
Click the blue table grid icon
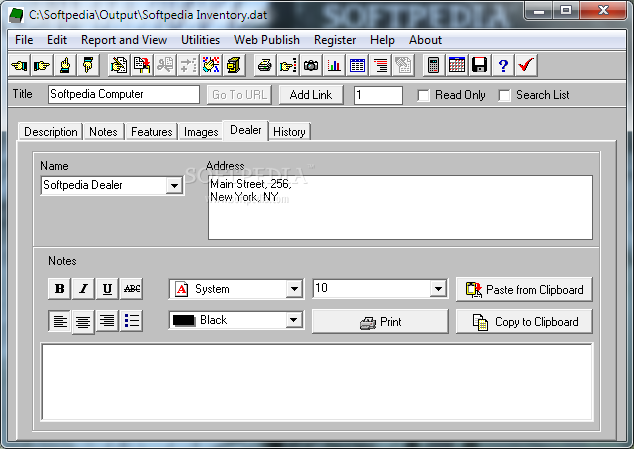357,65
